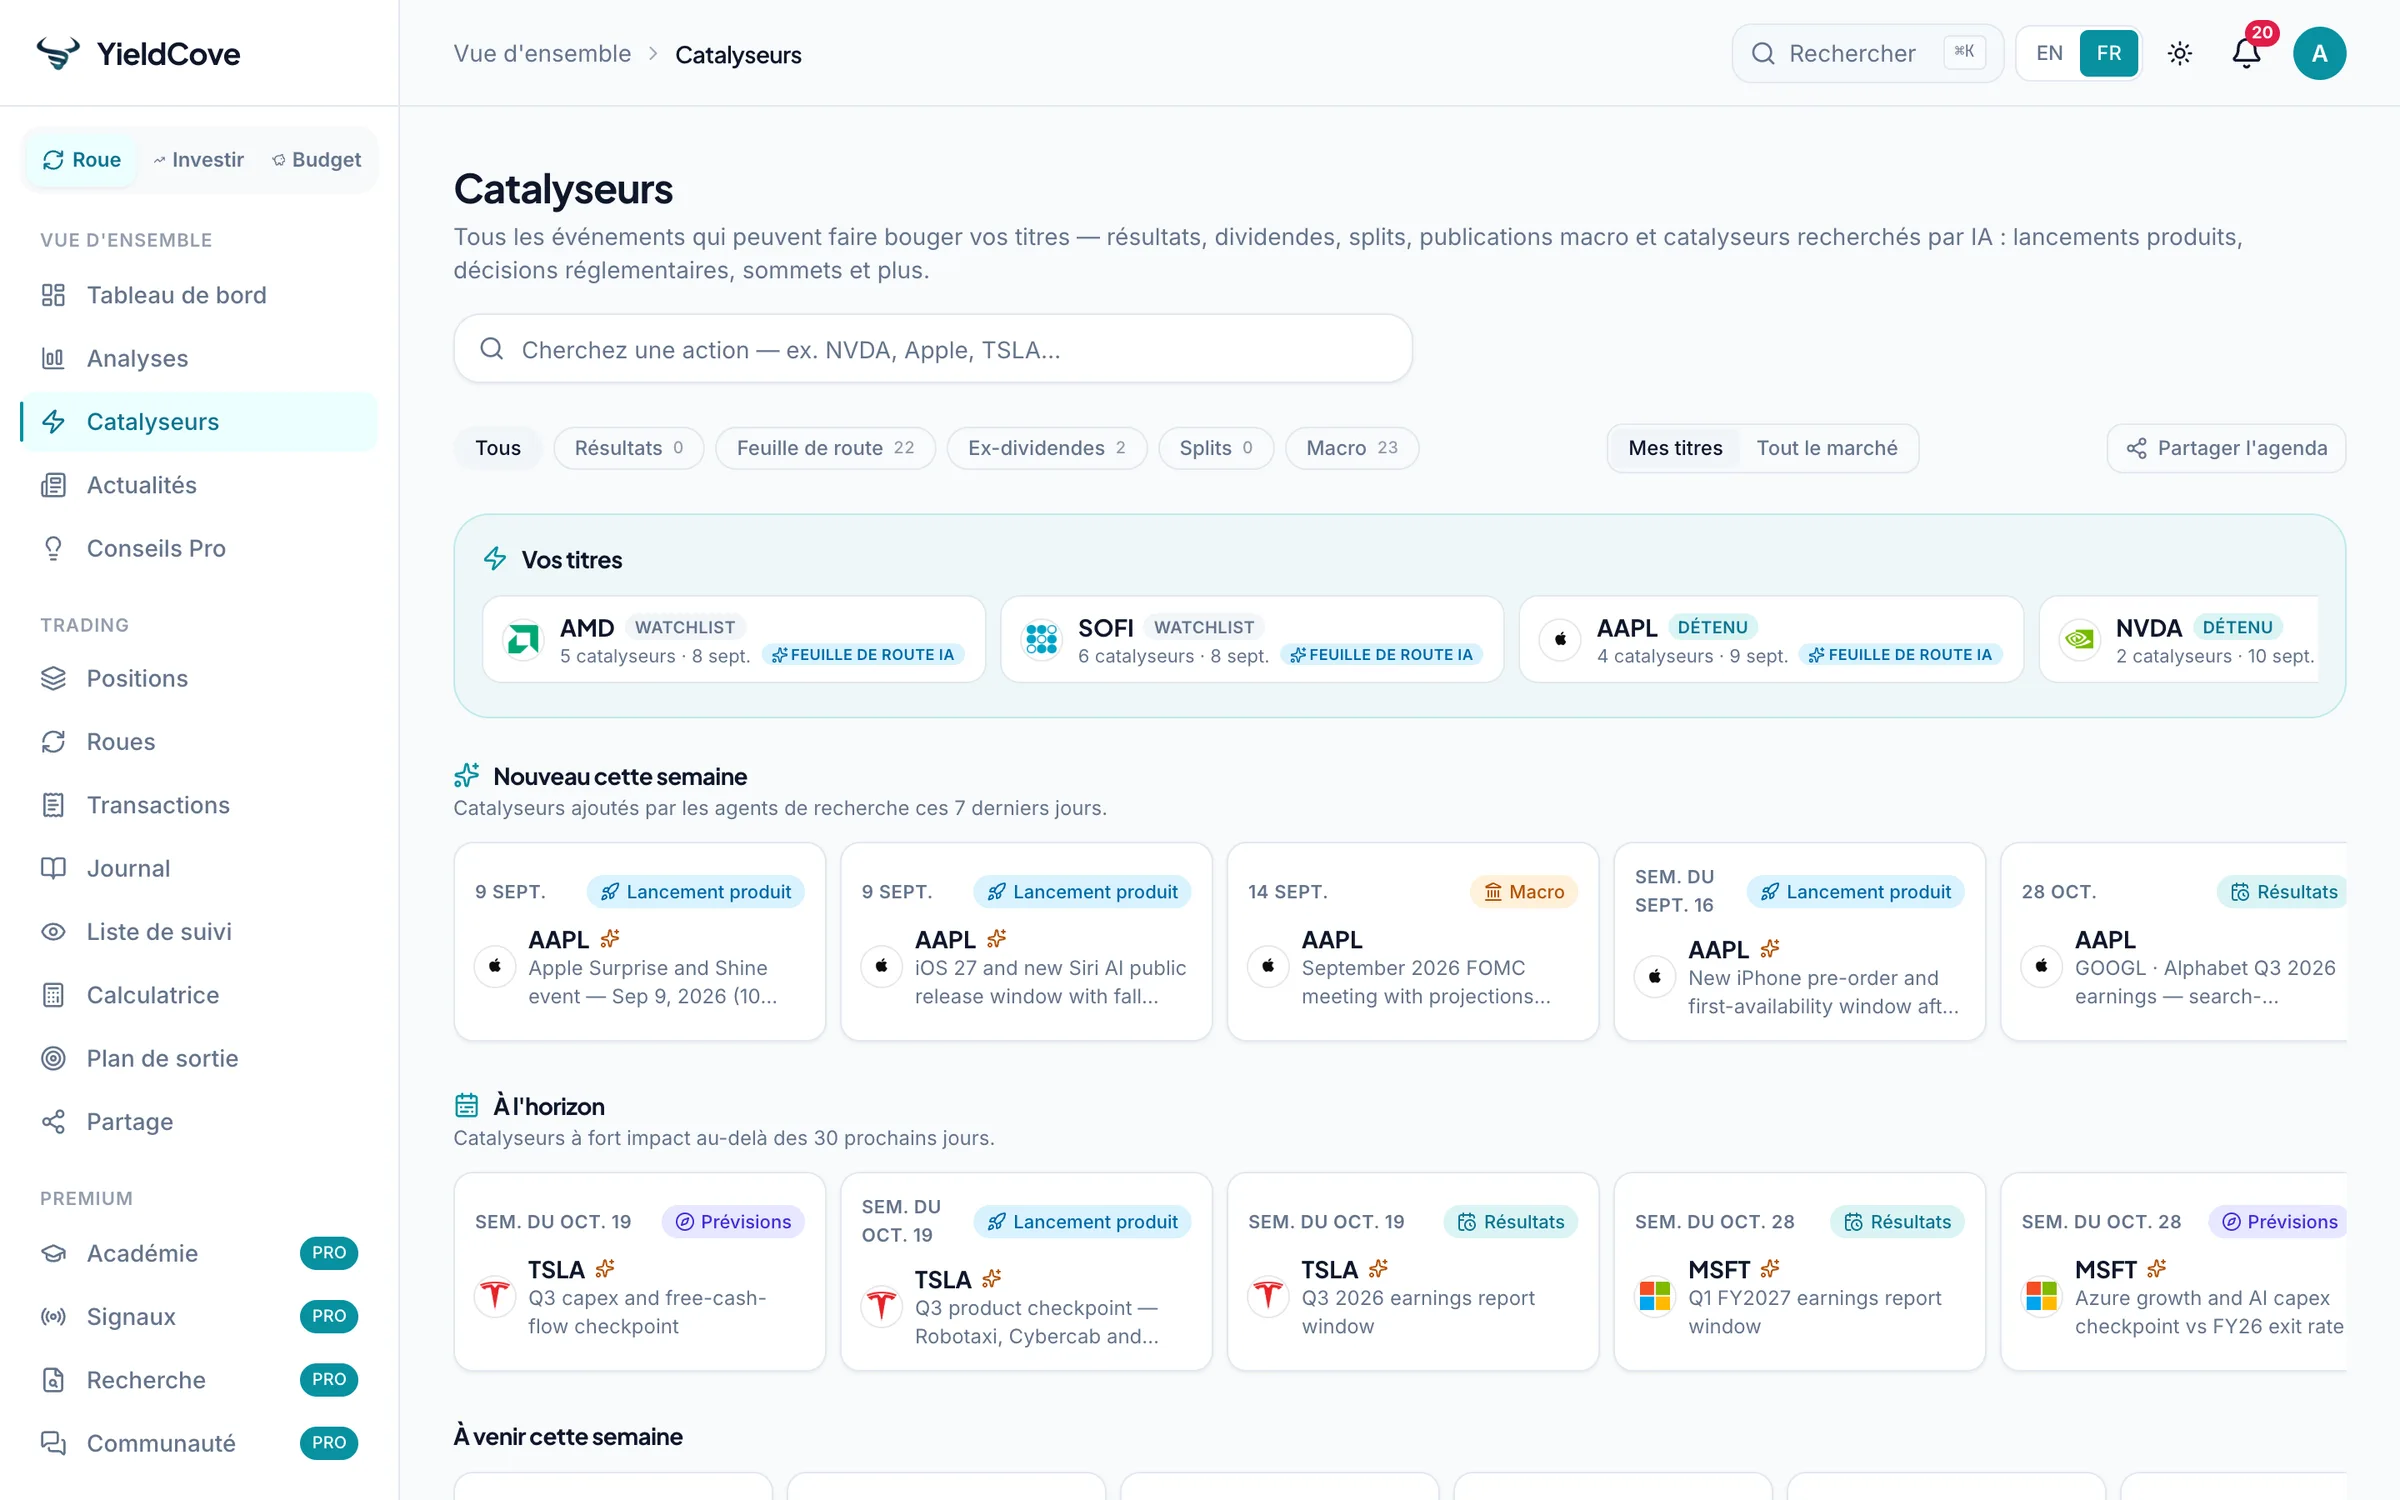Go to Vue d'ensemble breadcrumb
Image resolution: width=2400 pixels, height=1500 pixels.
click(x=542, y=54)
